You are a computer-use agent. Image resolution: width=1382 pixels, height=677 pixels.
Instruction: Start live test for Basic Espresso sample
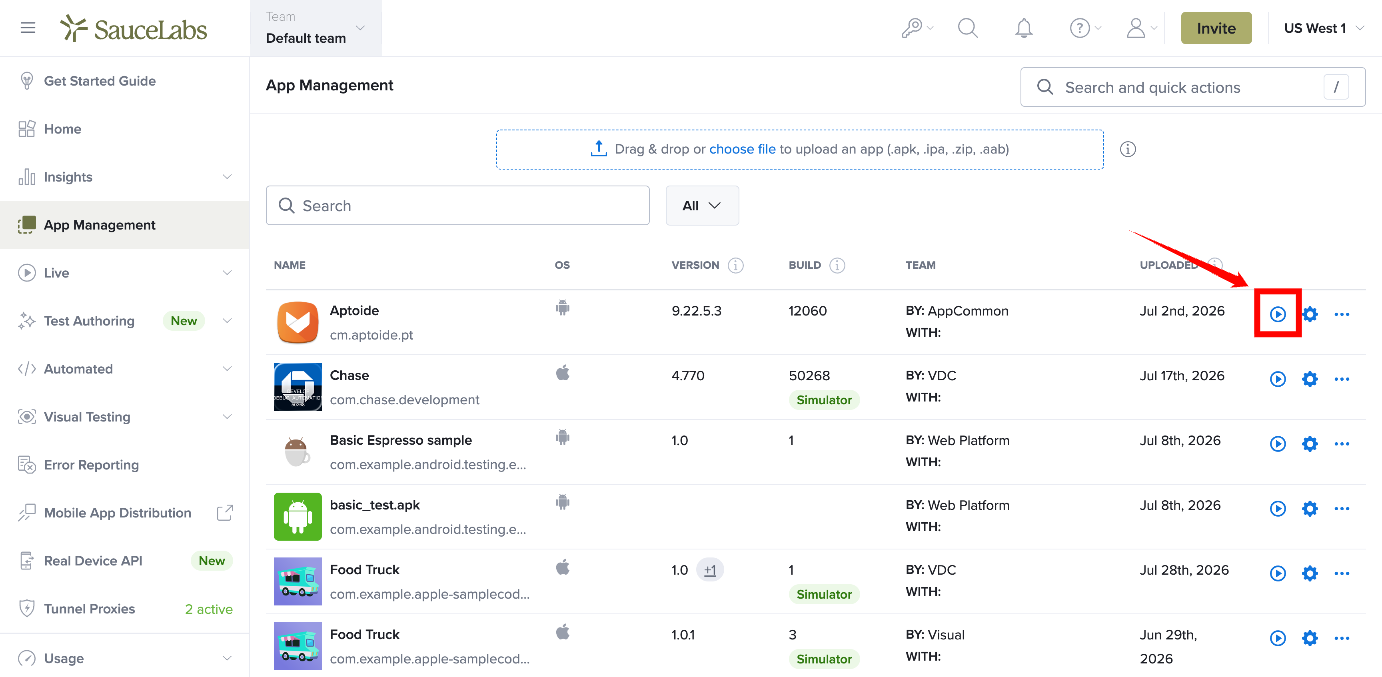[1278, 444]
